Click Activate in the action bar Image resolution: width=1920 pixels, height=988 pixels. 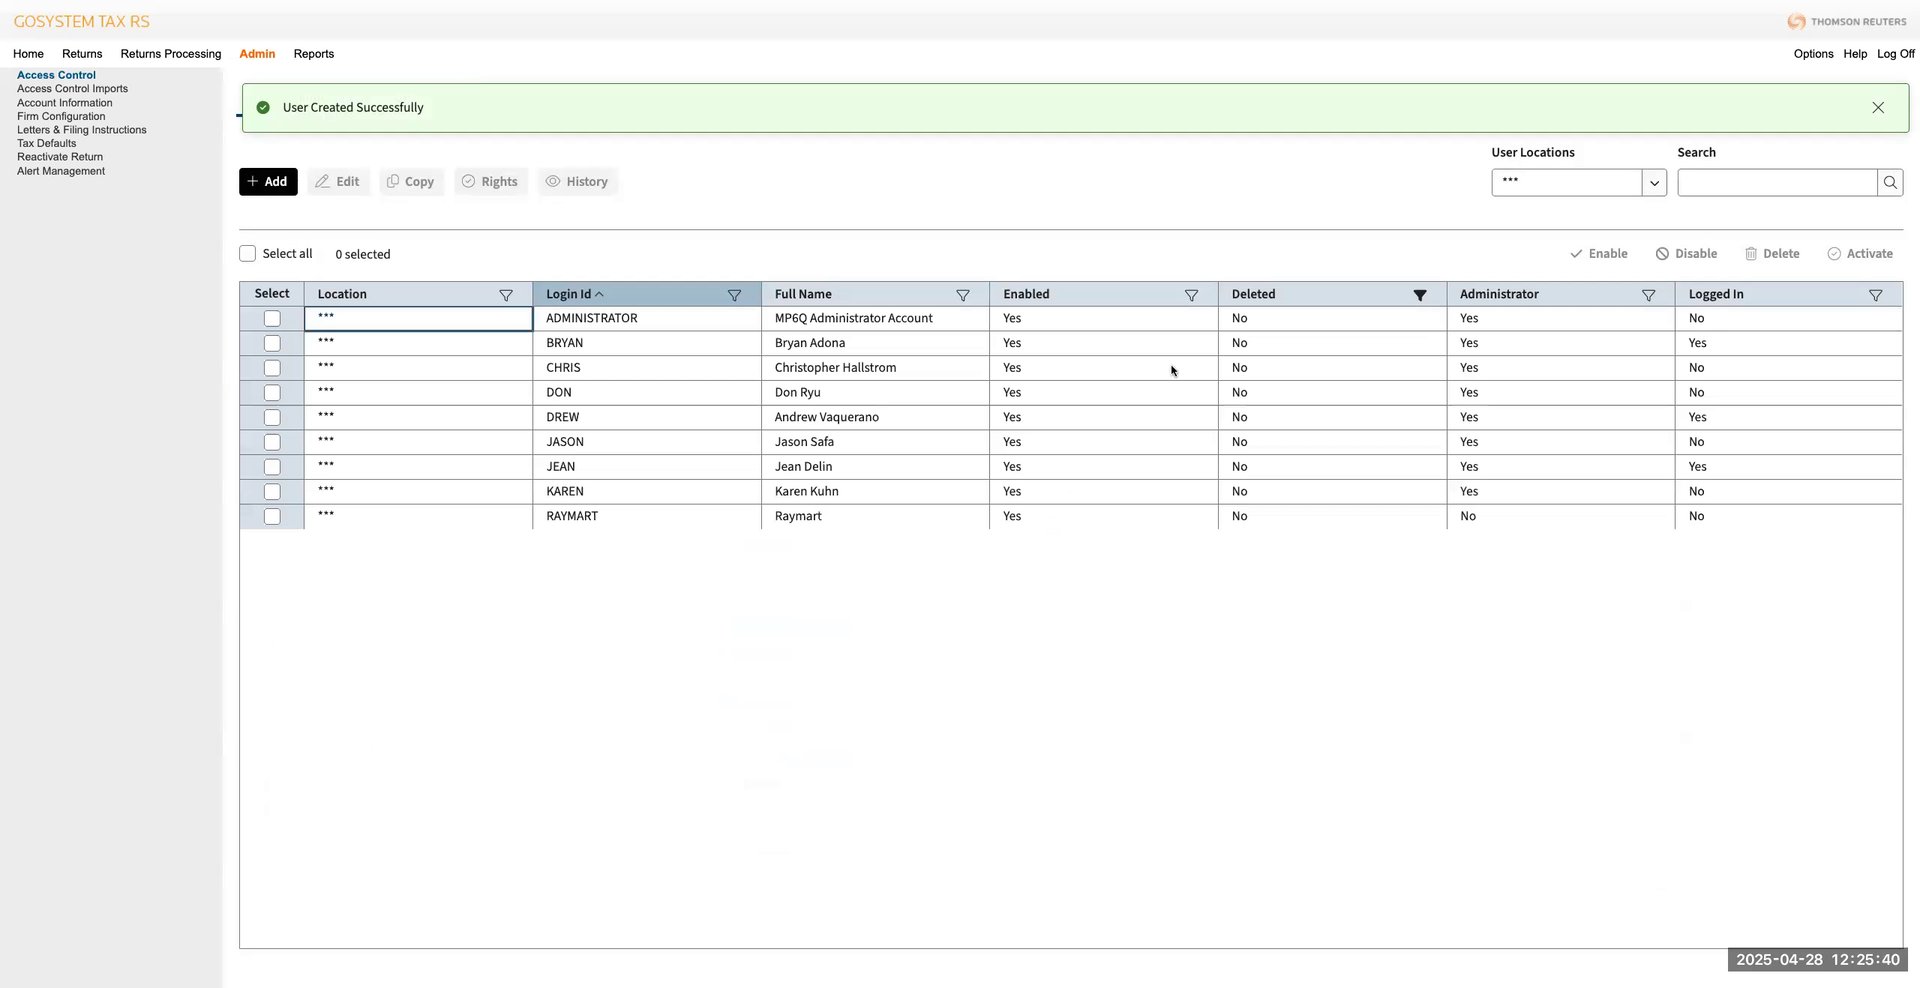click(x=1860, y=254)
